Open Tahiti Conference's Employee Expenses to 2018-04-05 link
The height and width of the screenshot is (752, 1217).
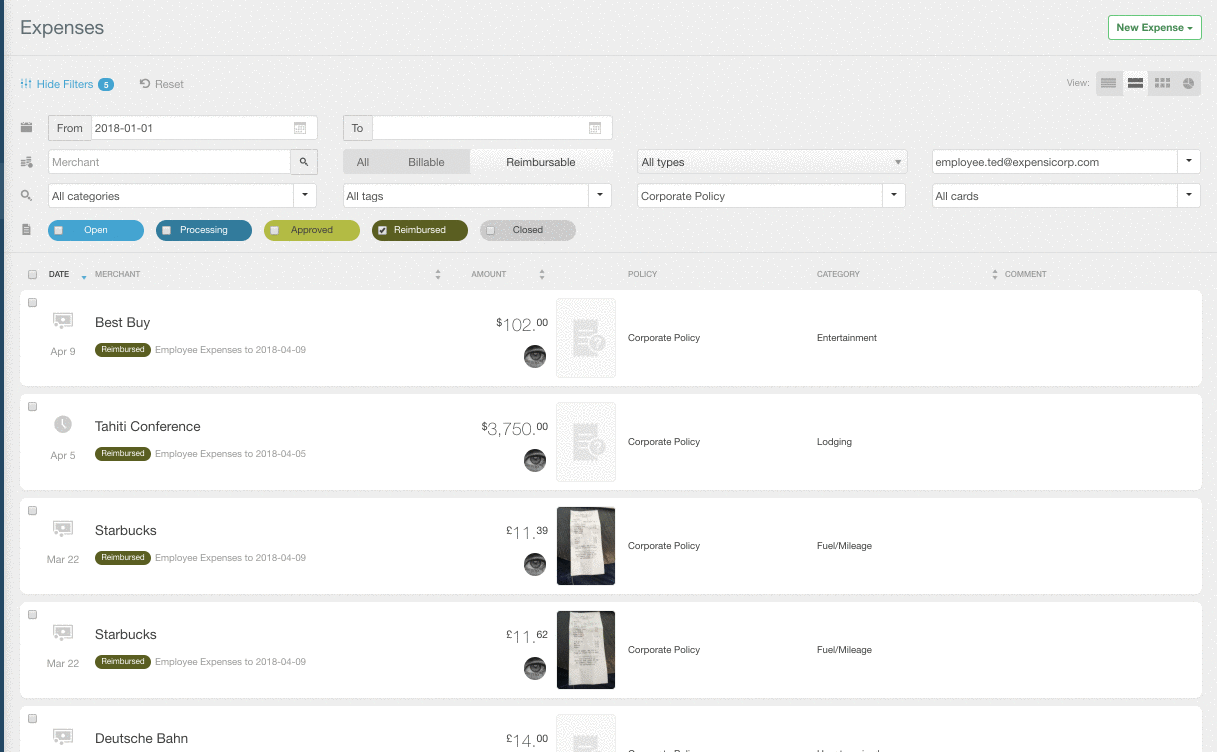coord(230,454)
